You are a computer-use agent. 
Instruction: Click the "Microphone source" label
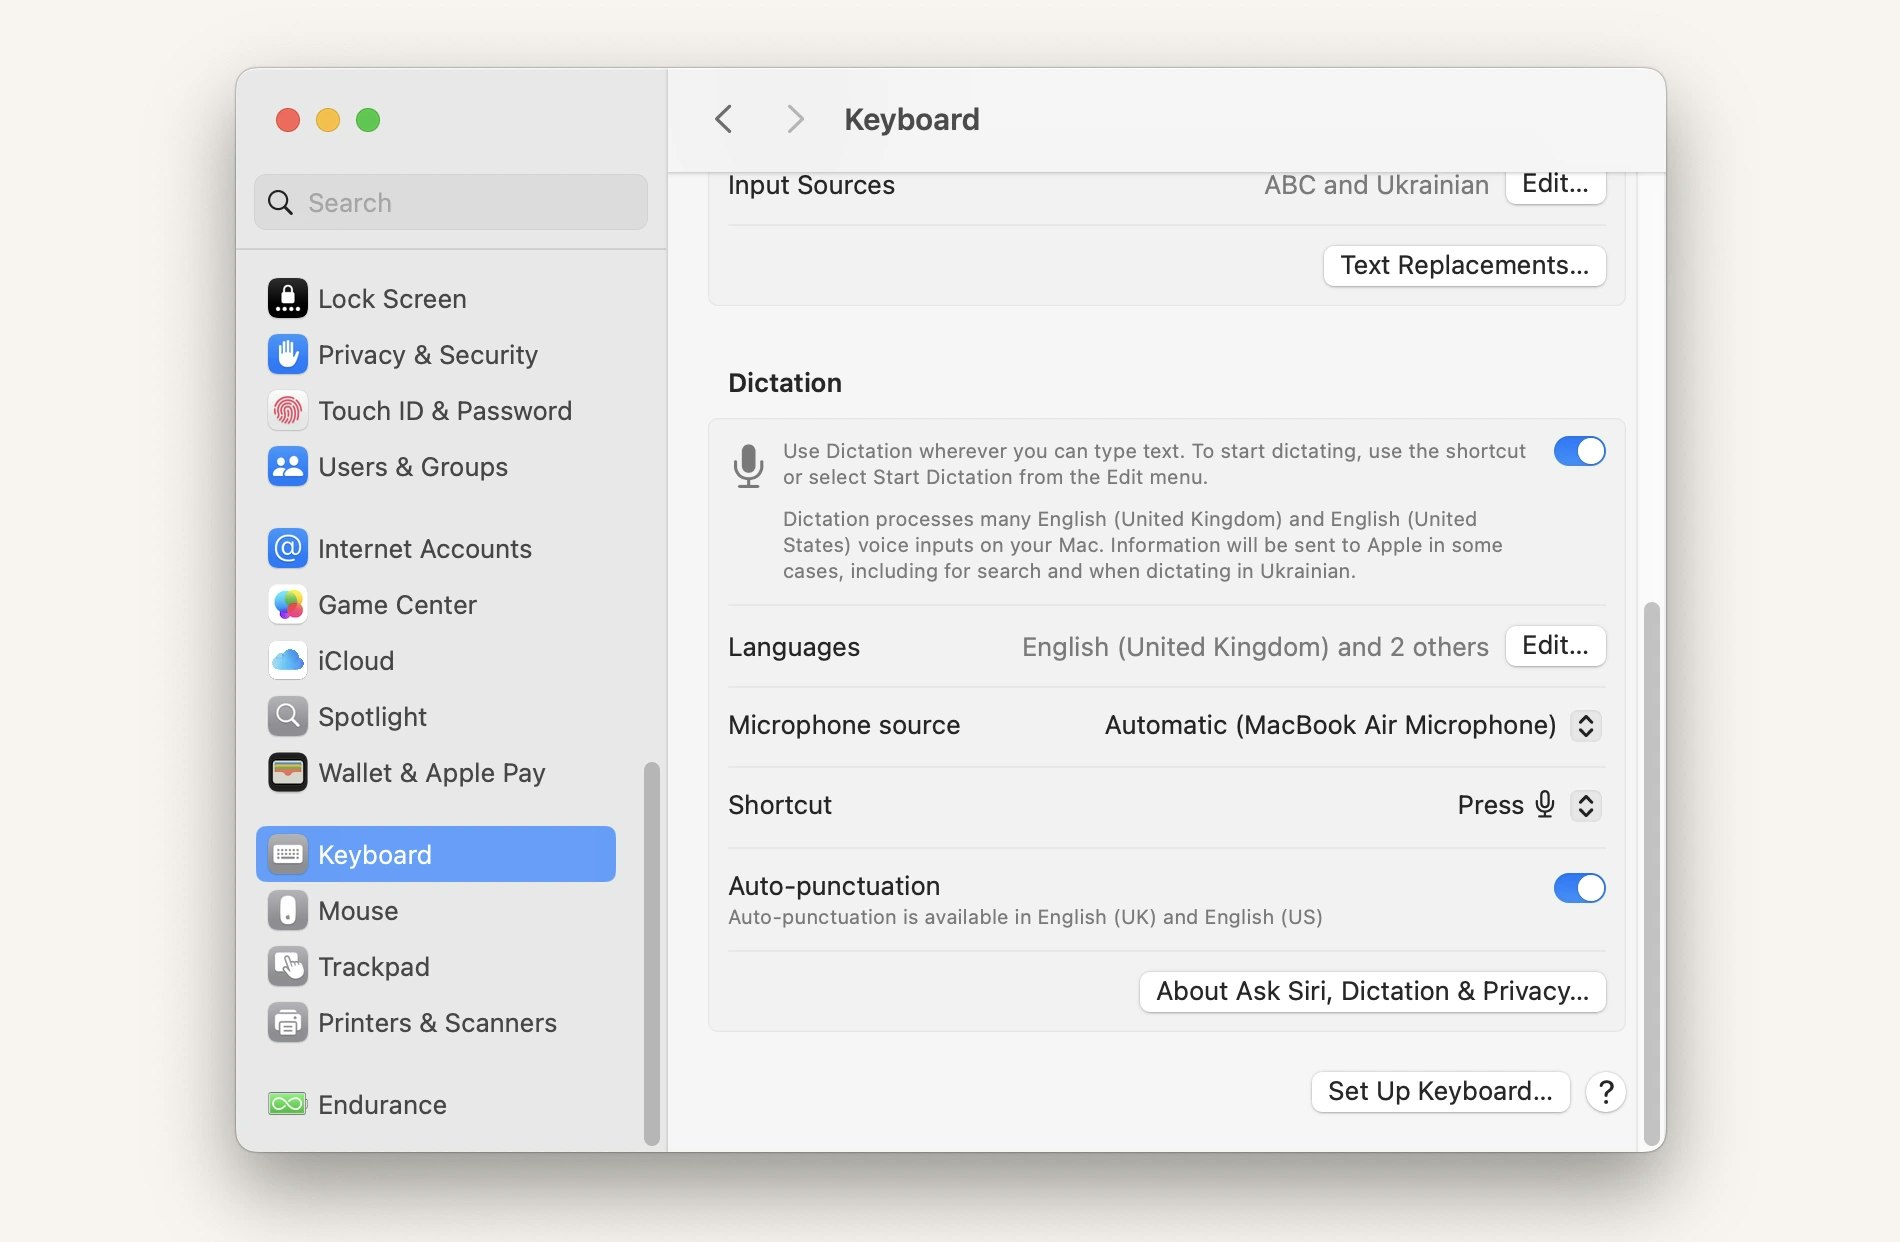[844, 725]
